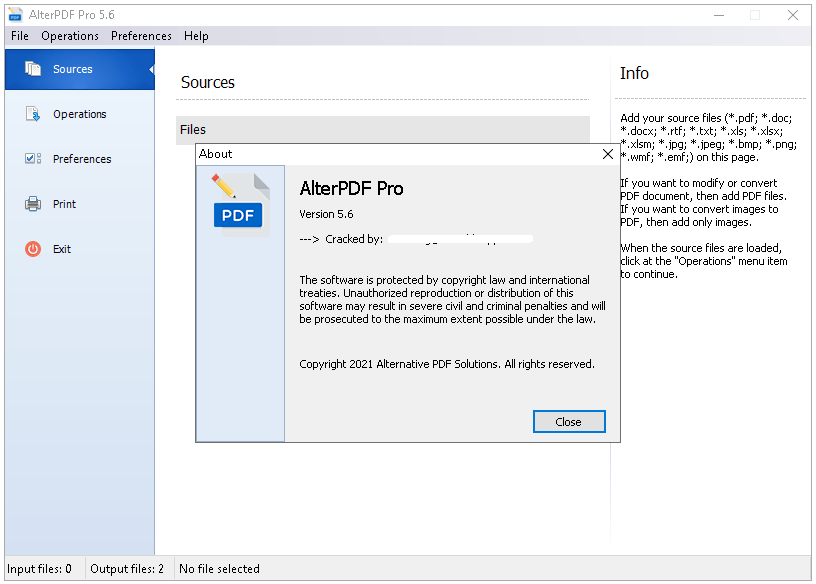Open the Preferences menu in menu bar
The width and height of the screenshot is (816, 584).
(x=141, y=36)
